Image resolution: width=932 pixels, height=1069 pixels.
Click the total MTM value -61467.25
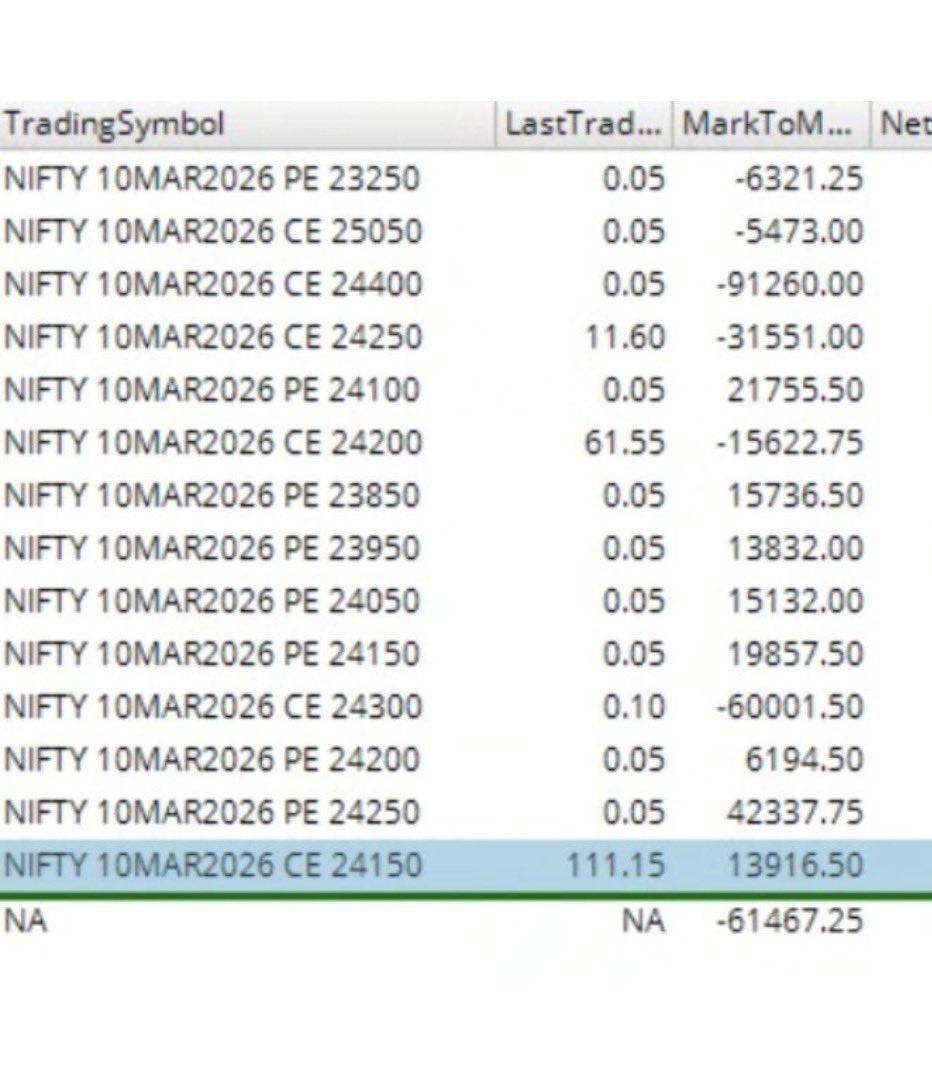point(790,922)
